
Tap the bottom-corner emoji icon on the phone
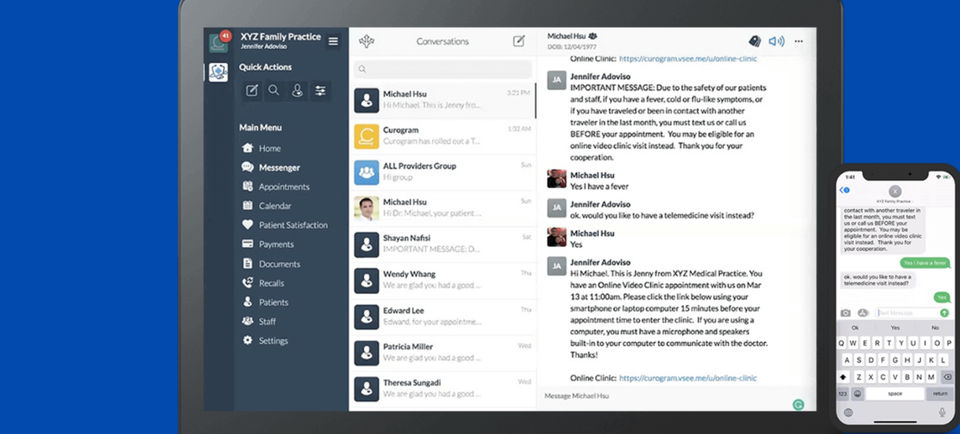pyautogui.click(x=848, y=413)
